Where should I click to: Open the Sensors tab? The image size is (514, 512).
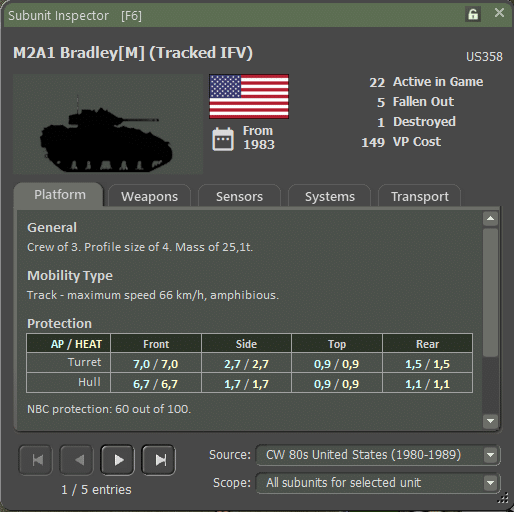pyautogui.click(x=239, y=196)
